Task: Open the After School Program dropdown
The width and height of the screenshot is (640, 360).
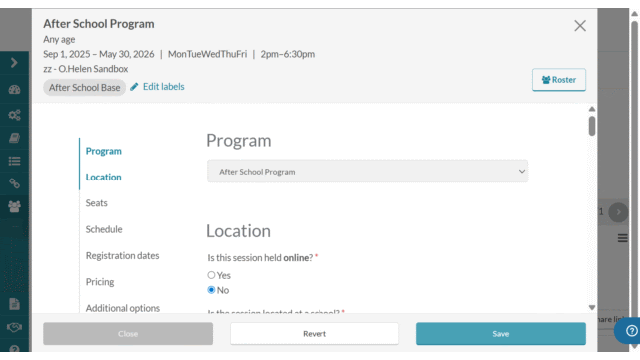Action: 367,171
